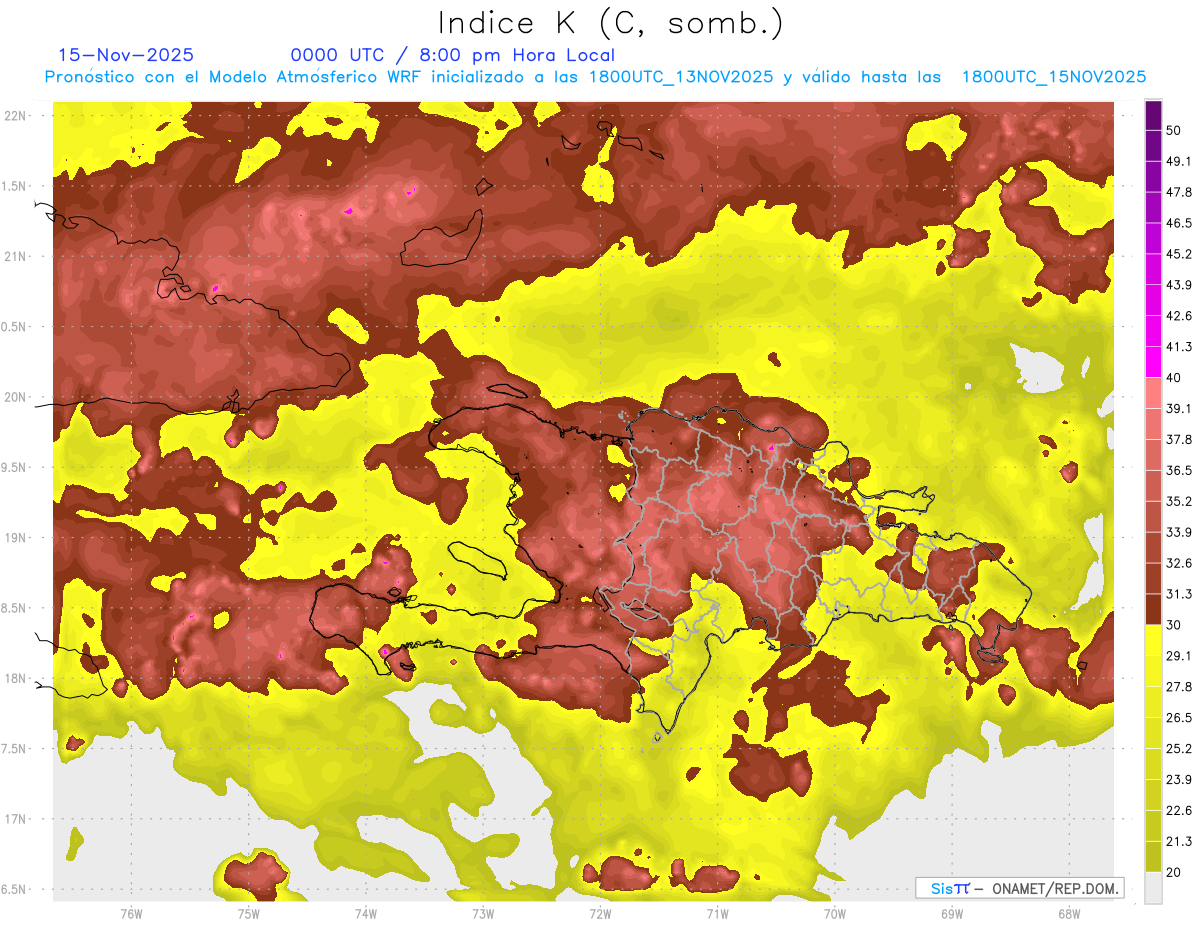Click the color scale value 22.6
This screenshot has width=1200, height=927.
[x=1178, y=810]
